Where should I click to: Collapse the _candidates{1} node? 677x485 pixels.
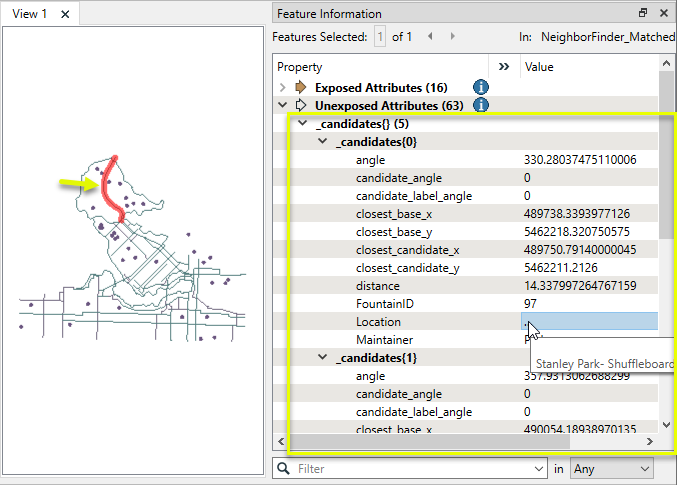coord(322,358)
